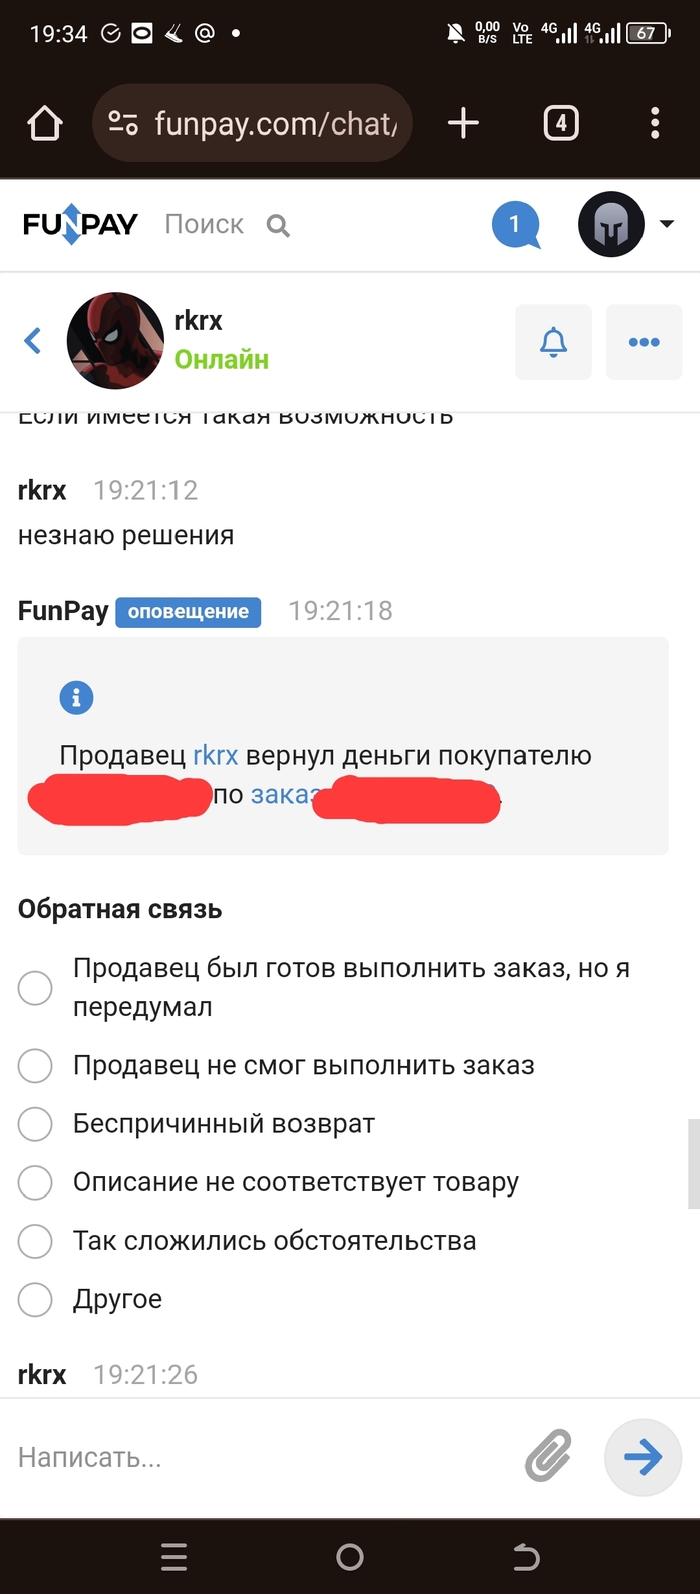Image resolution: width=700 pixels, height=1594 pixels.
Task: Select "Описание не соответствует товару" option
Action: point(35,1182)
